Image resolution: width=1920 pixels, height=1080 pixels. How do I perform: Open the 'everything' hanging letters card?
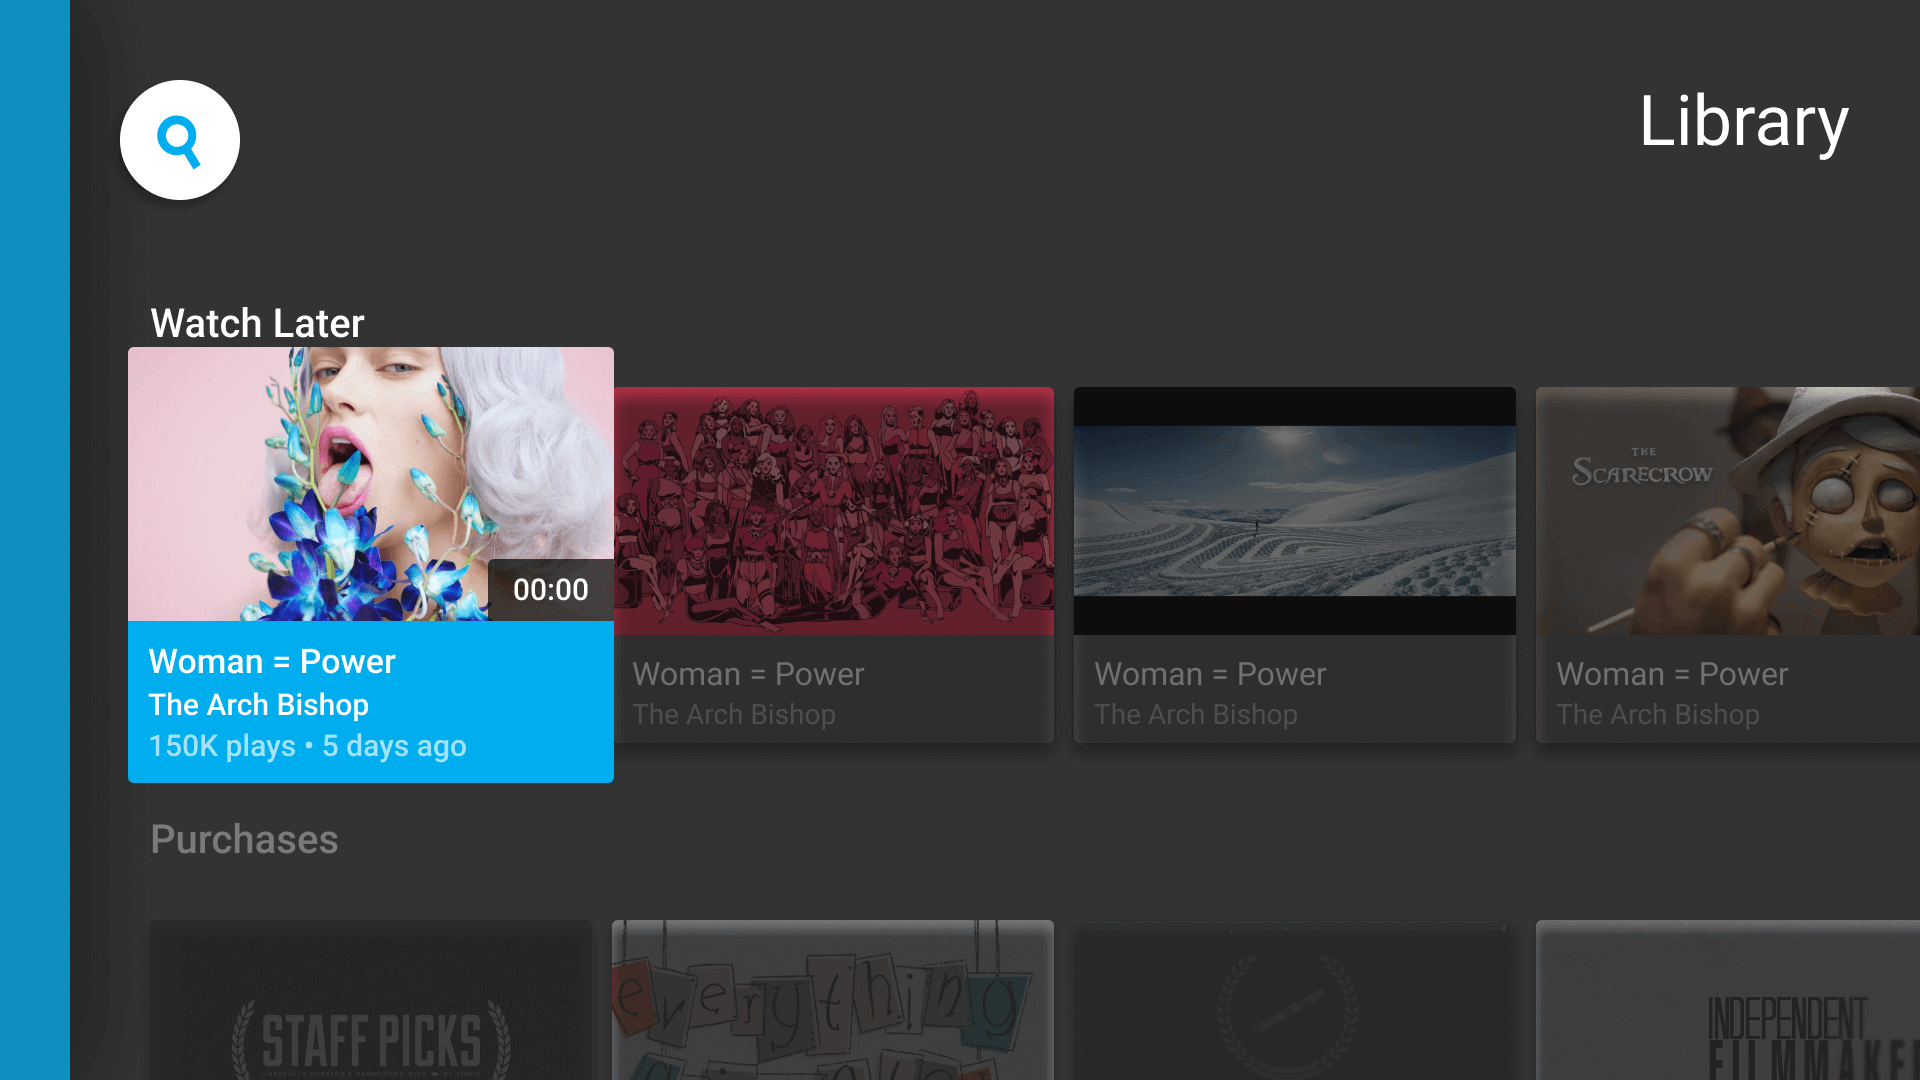pyautogui.click(x=833, y=1000)
